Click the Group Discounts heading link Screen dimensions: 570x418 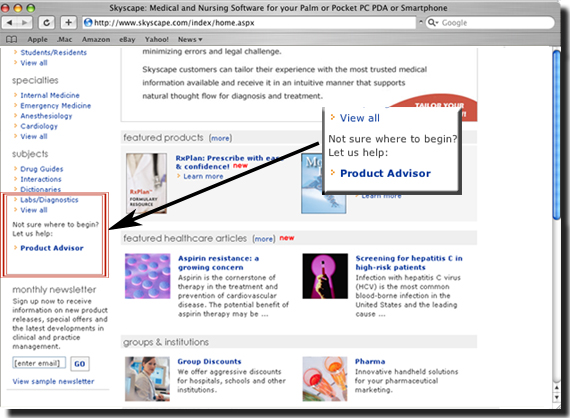tap(209, 361)
